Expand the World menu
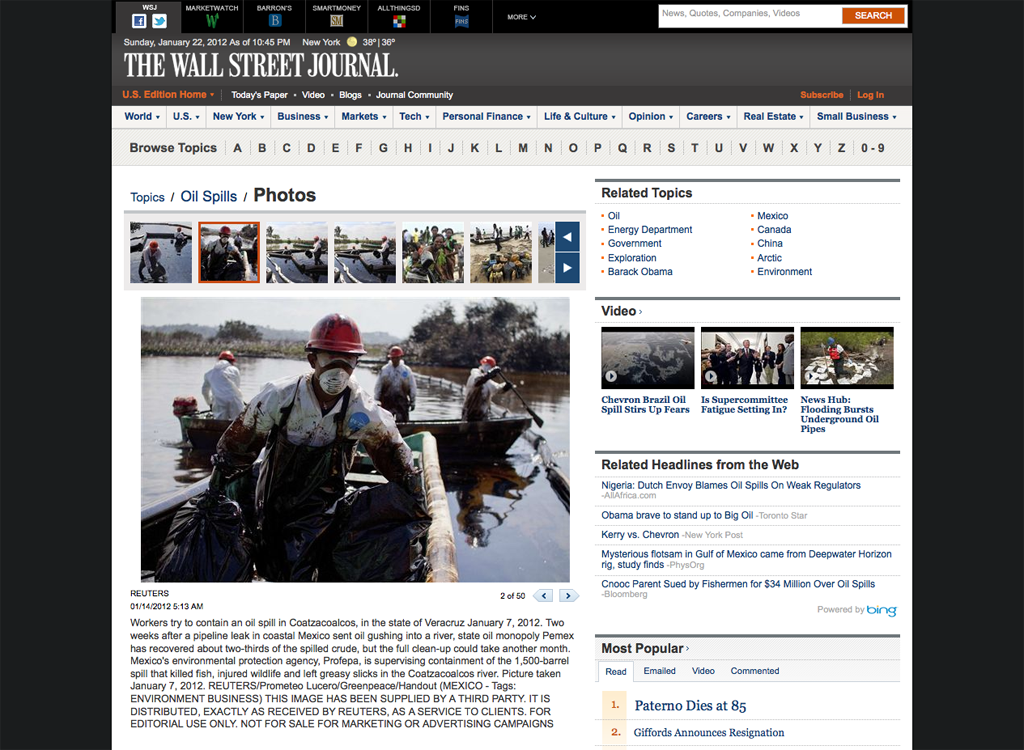This screenshot has height=750, width=1024. pos(142,116)
